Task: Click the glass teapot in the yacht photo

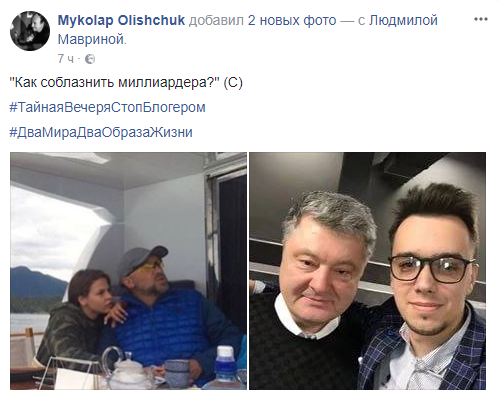Action: click(125, 369)
